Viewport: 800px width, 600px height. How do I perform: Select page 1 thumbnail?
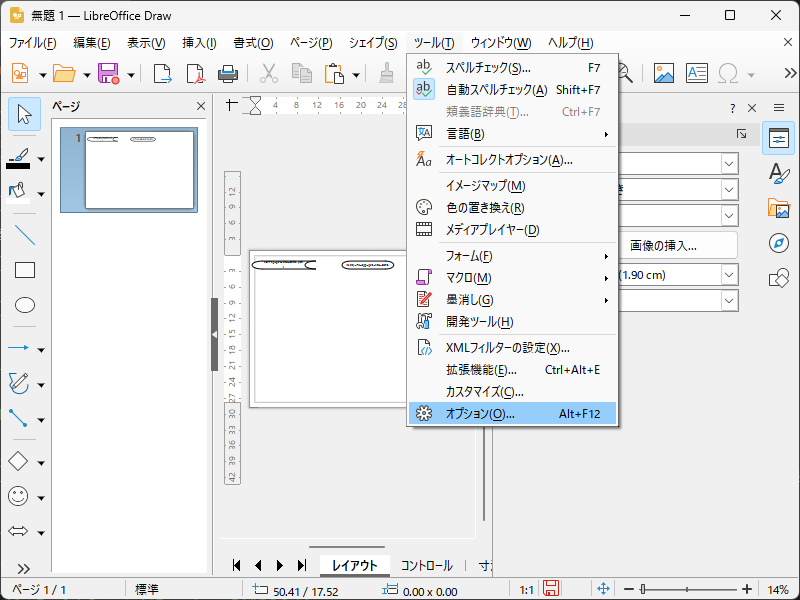(129, 170)
